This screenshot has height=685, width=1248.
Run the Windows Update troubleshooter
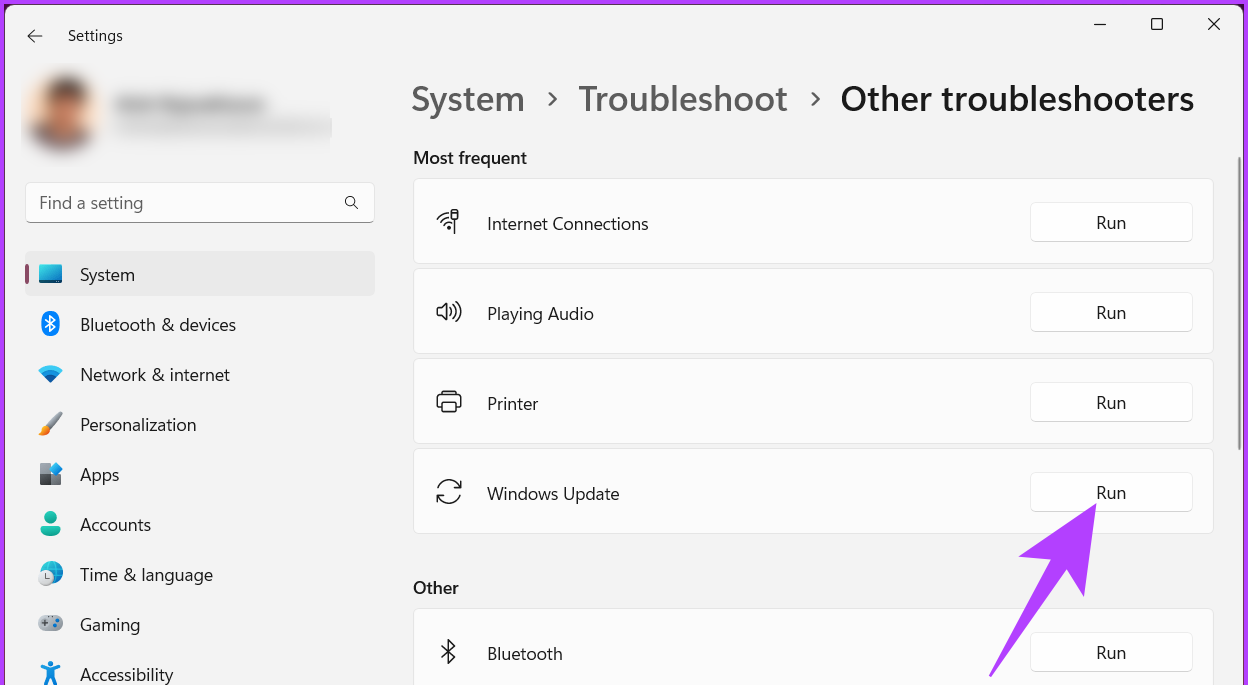pyautogui.click(x=1111, y=492)
